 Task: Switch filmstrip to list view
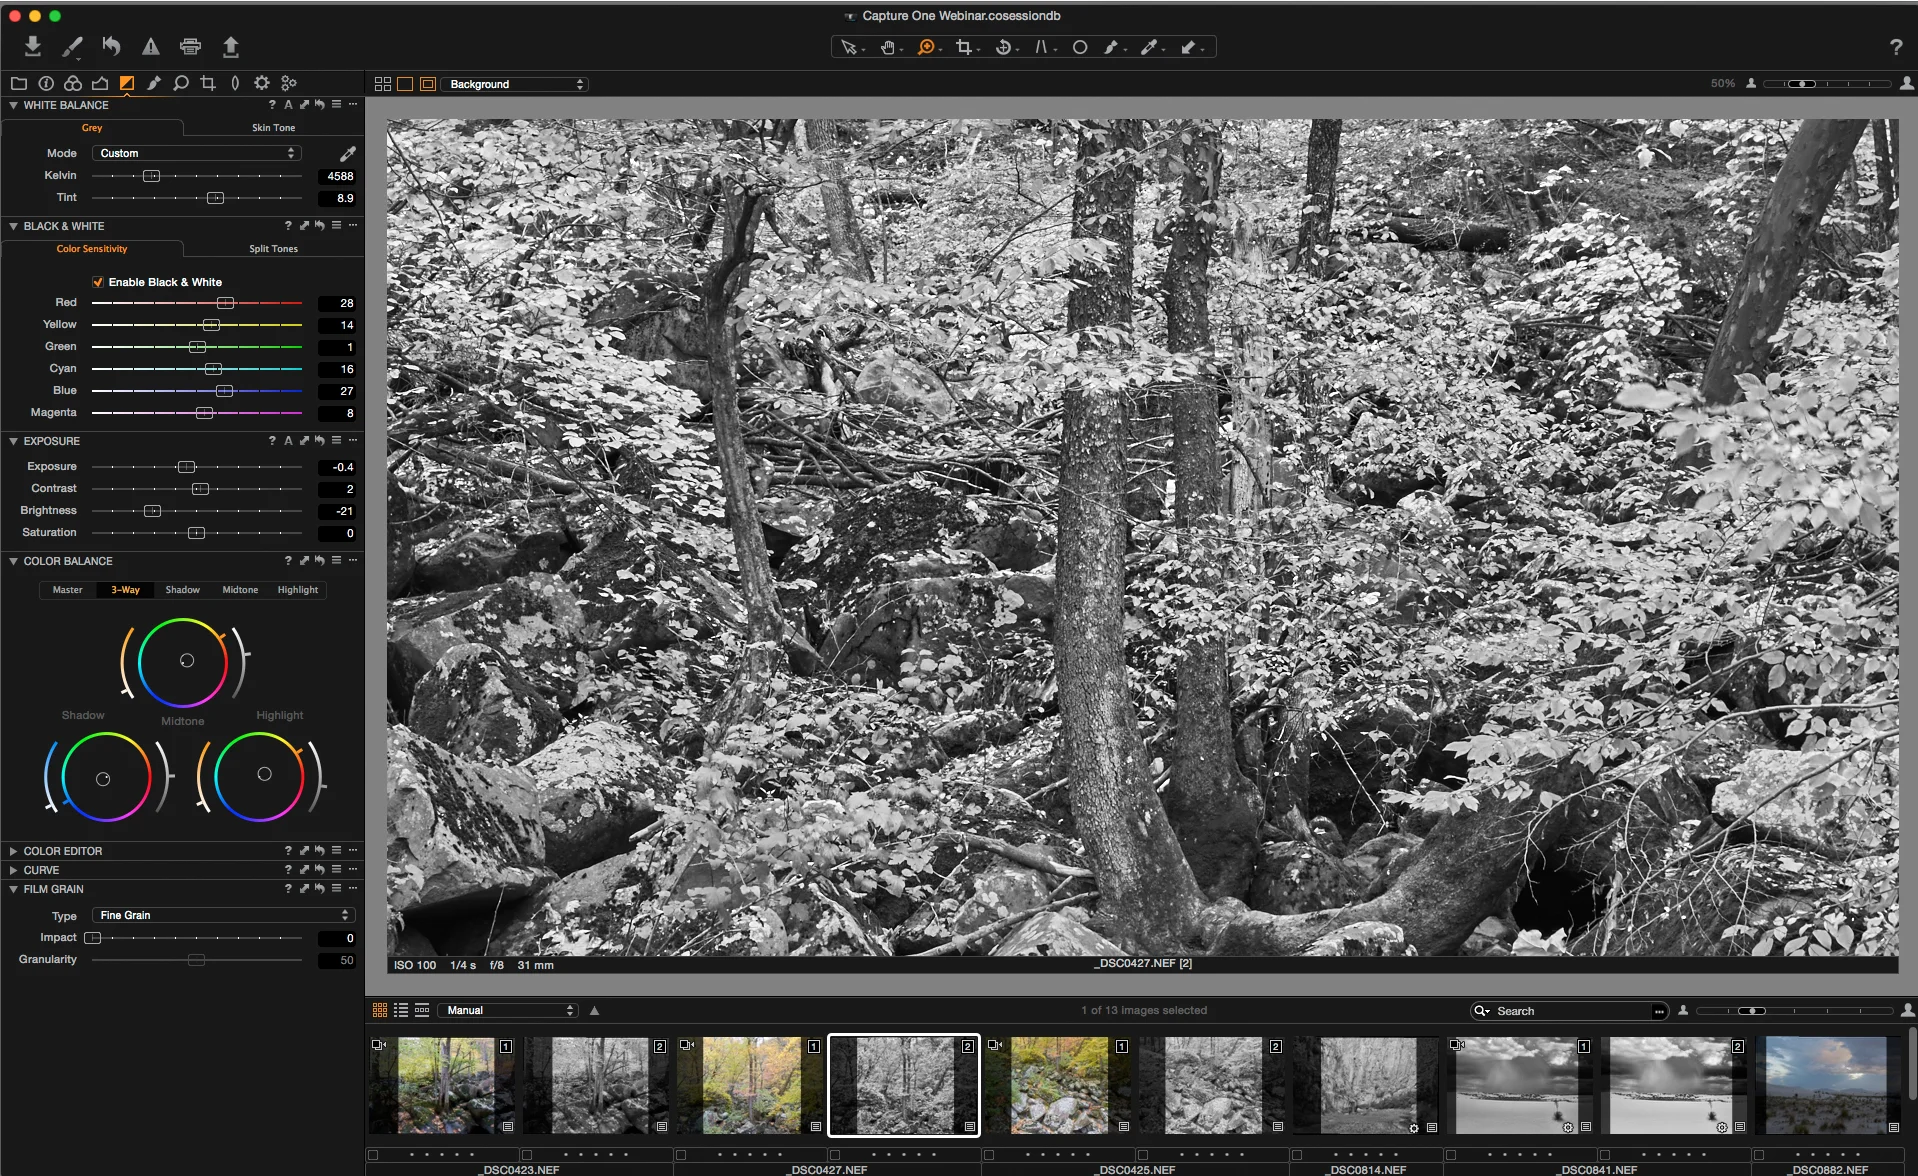tap(401, 1010)
